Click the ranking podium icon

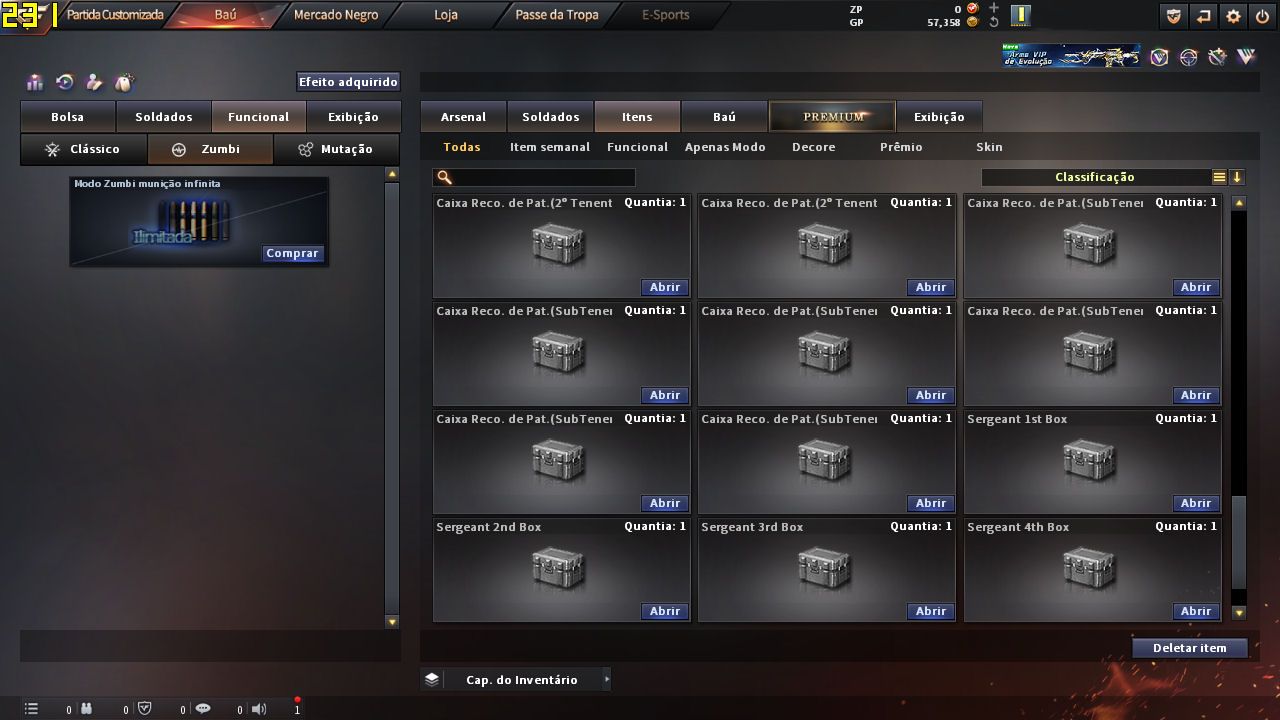(x=35, y=83)
